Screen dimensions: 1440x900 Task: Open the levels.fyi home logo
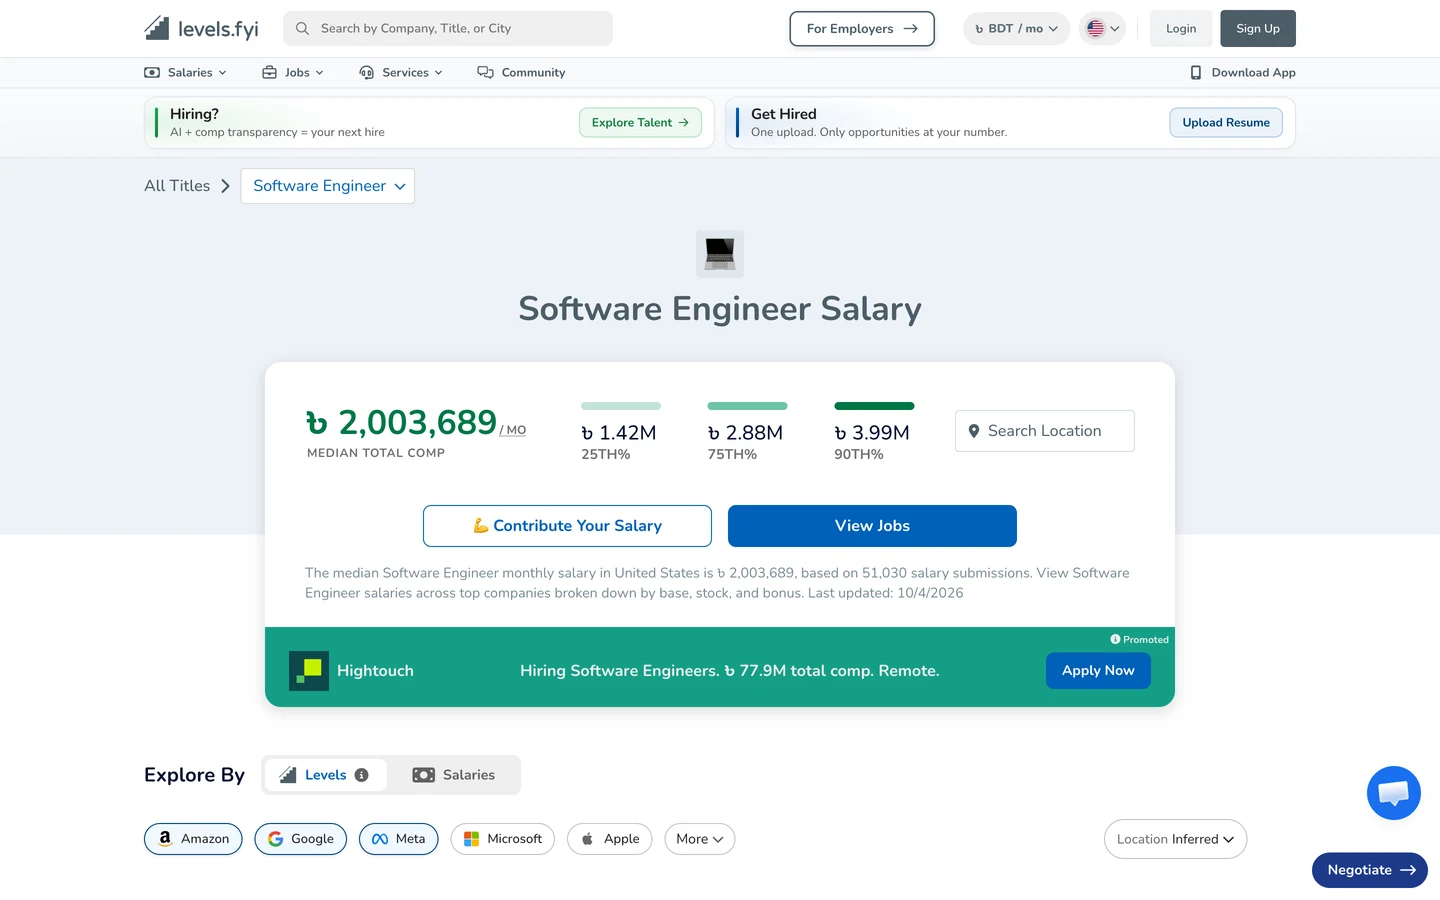pyautogui.click(x=201, y=28)
